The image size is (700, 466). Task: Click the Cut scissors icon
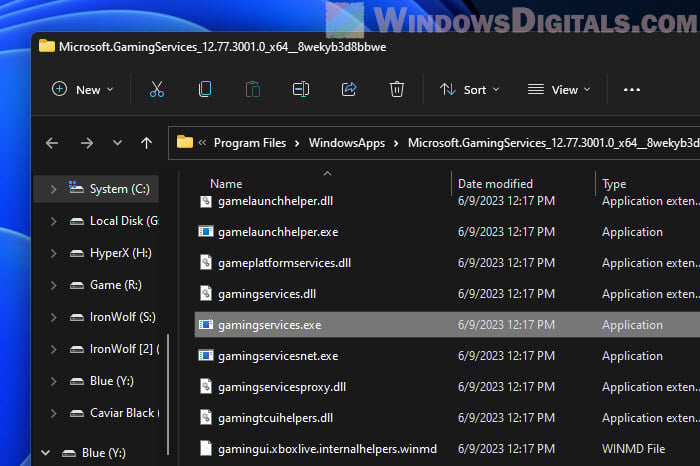(157, 89)
